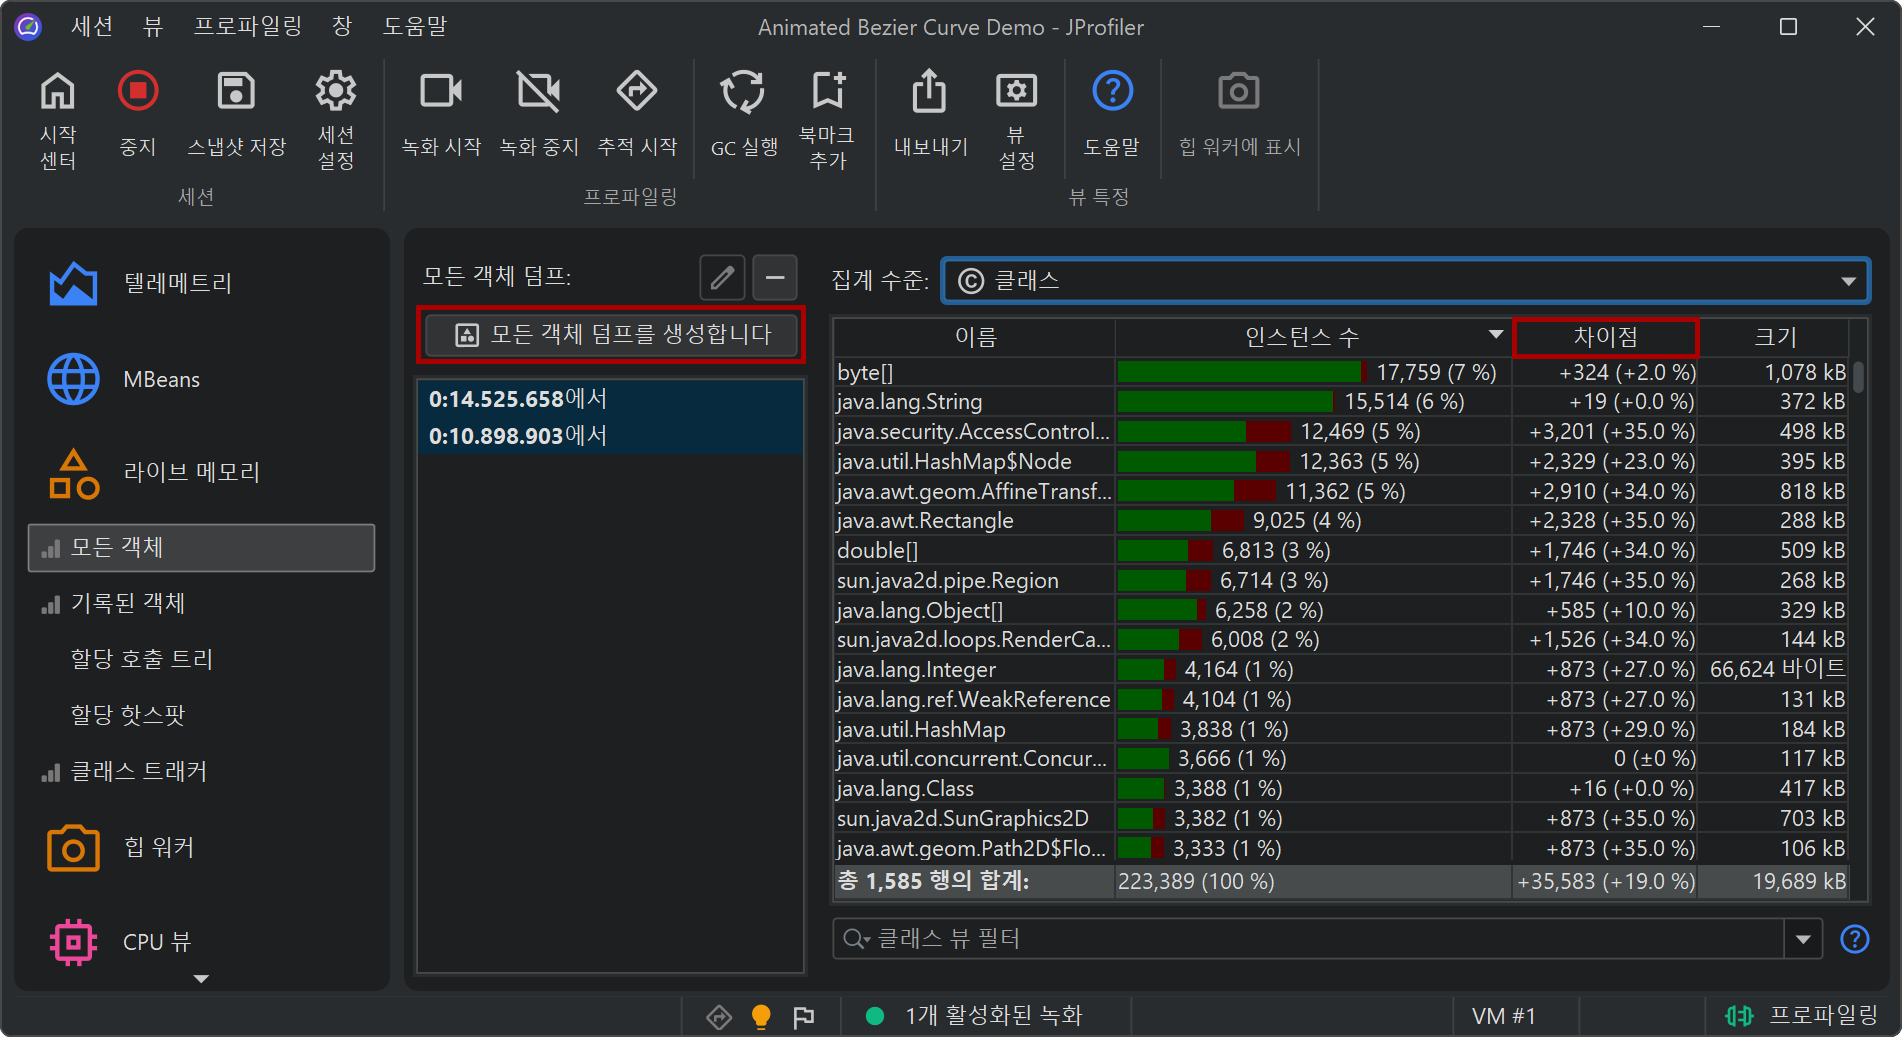The image size is (1902, 1037).
Task: Add a bookmark from the toolbar
Action: [827, 93]
